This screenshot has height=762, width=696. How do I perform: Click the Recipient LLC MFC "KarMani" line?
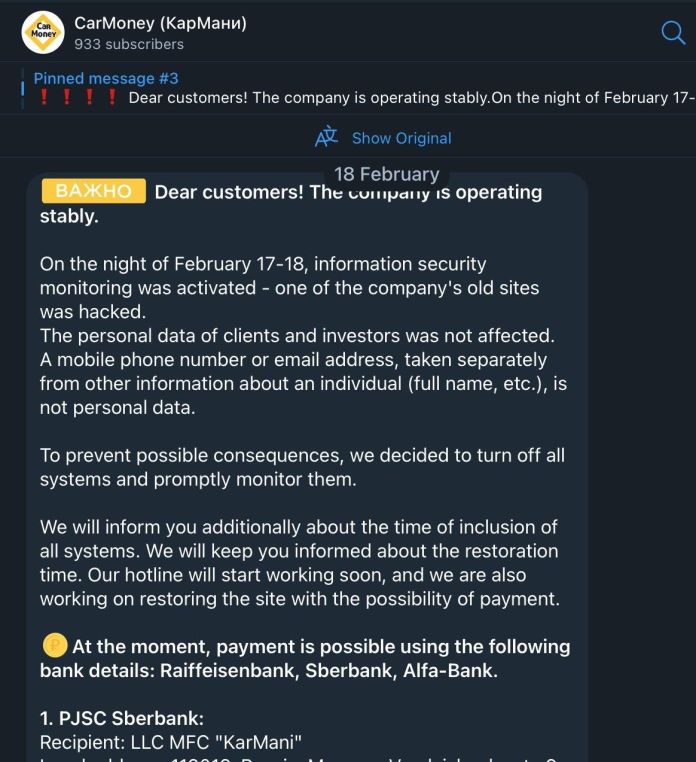[170, 742]
